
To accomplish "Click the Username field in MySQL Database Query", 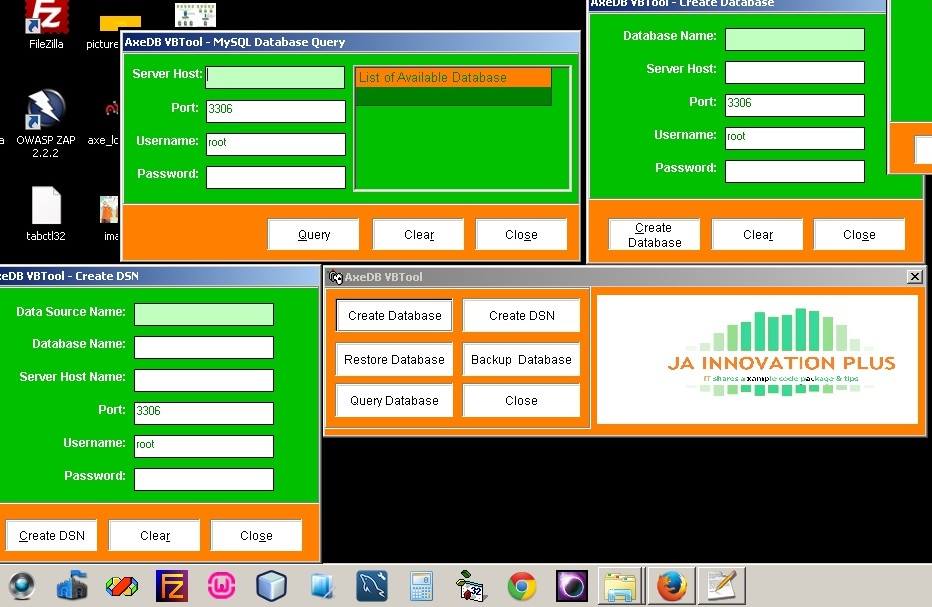I will point(275,144).
